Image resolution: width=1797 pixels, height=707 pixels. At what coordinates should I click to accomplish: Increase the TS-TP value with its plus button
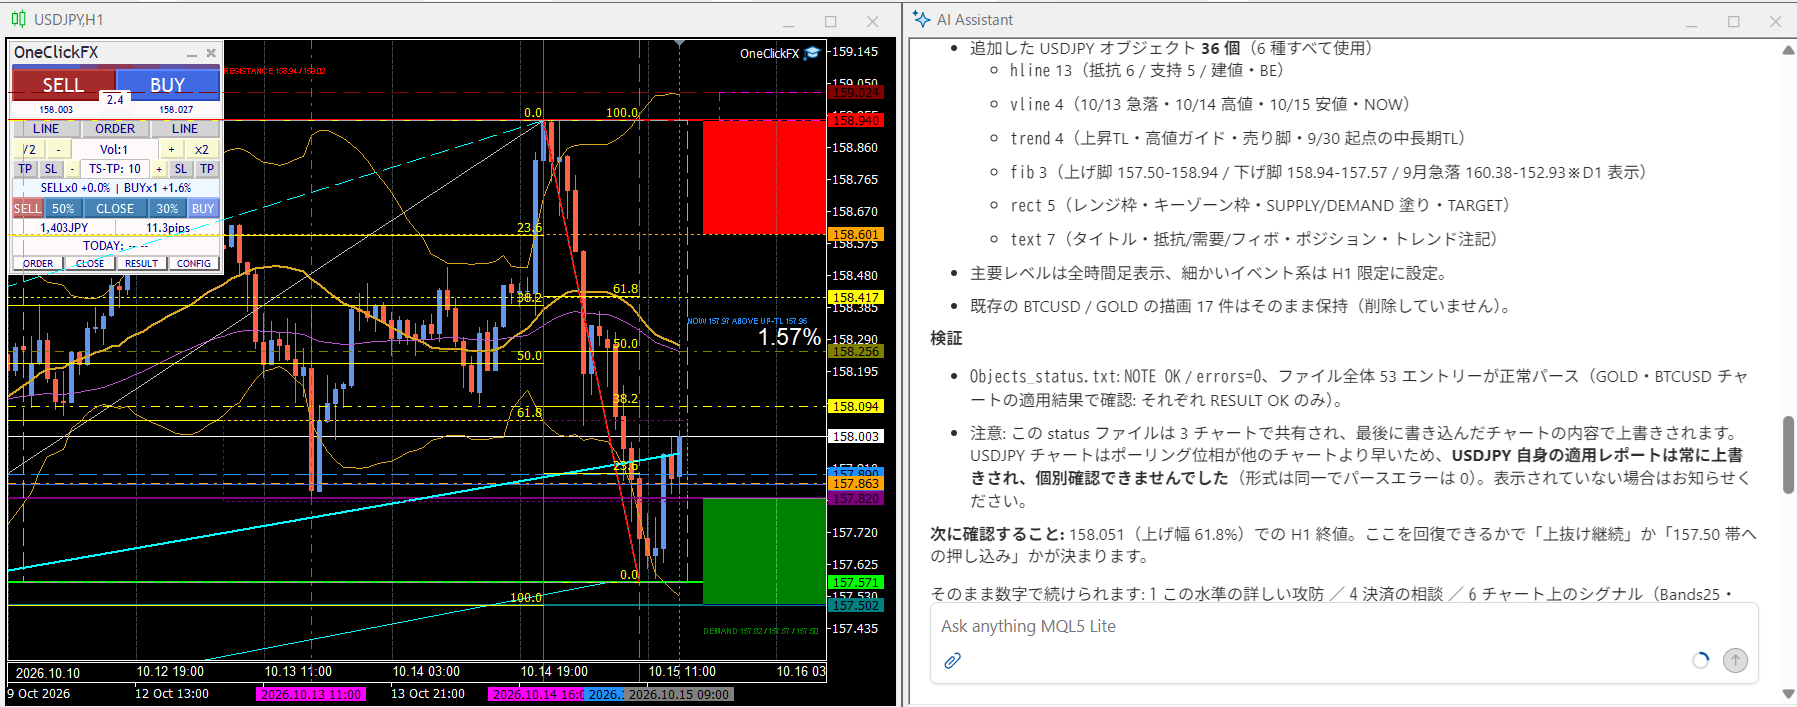158,169
